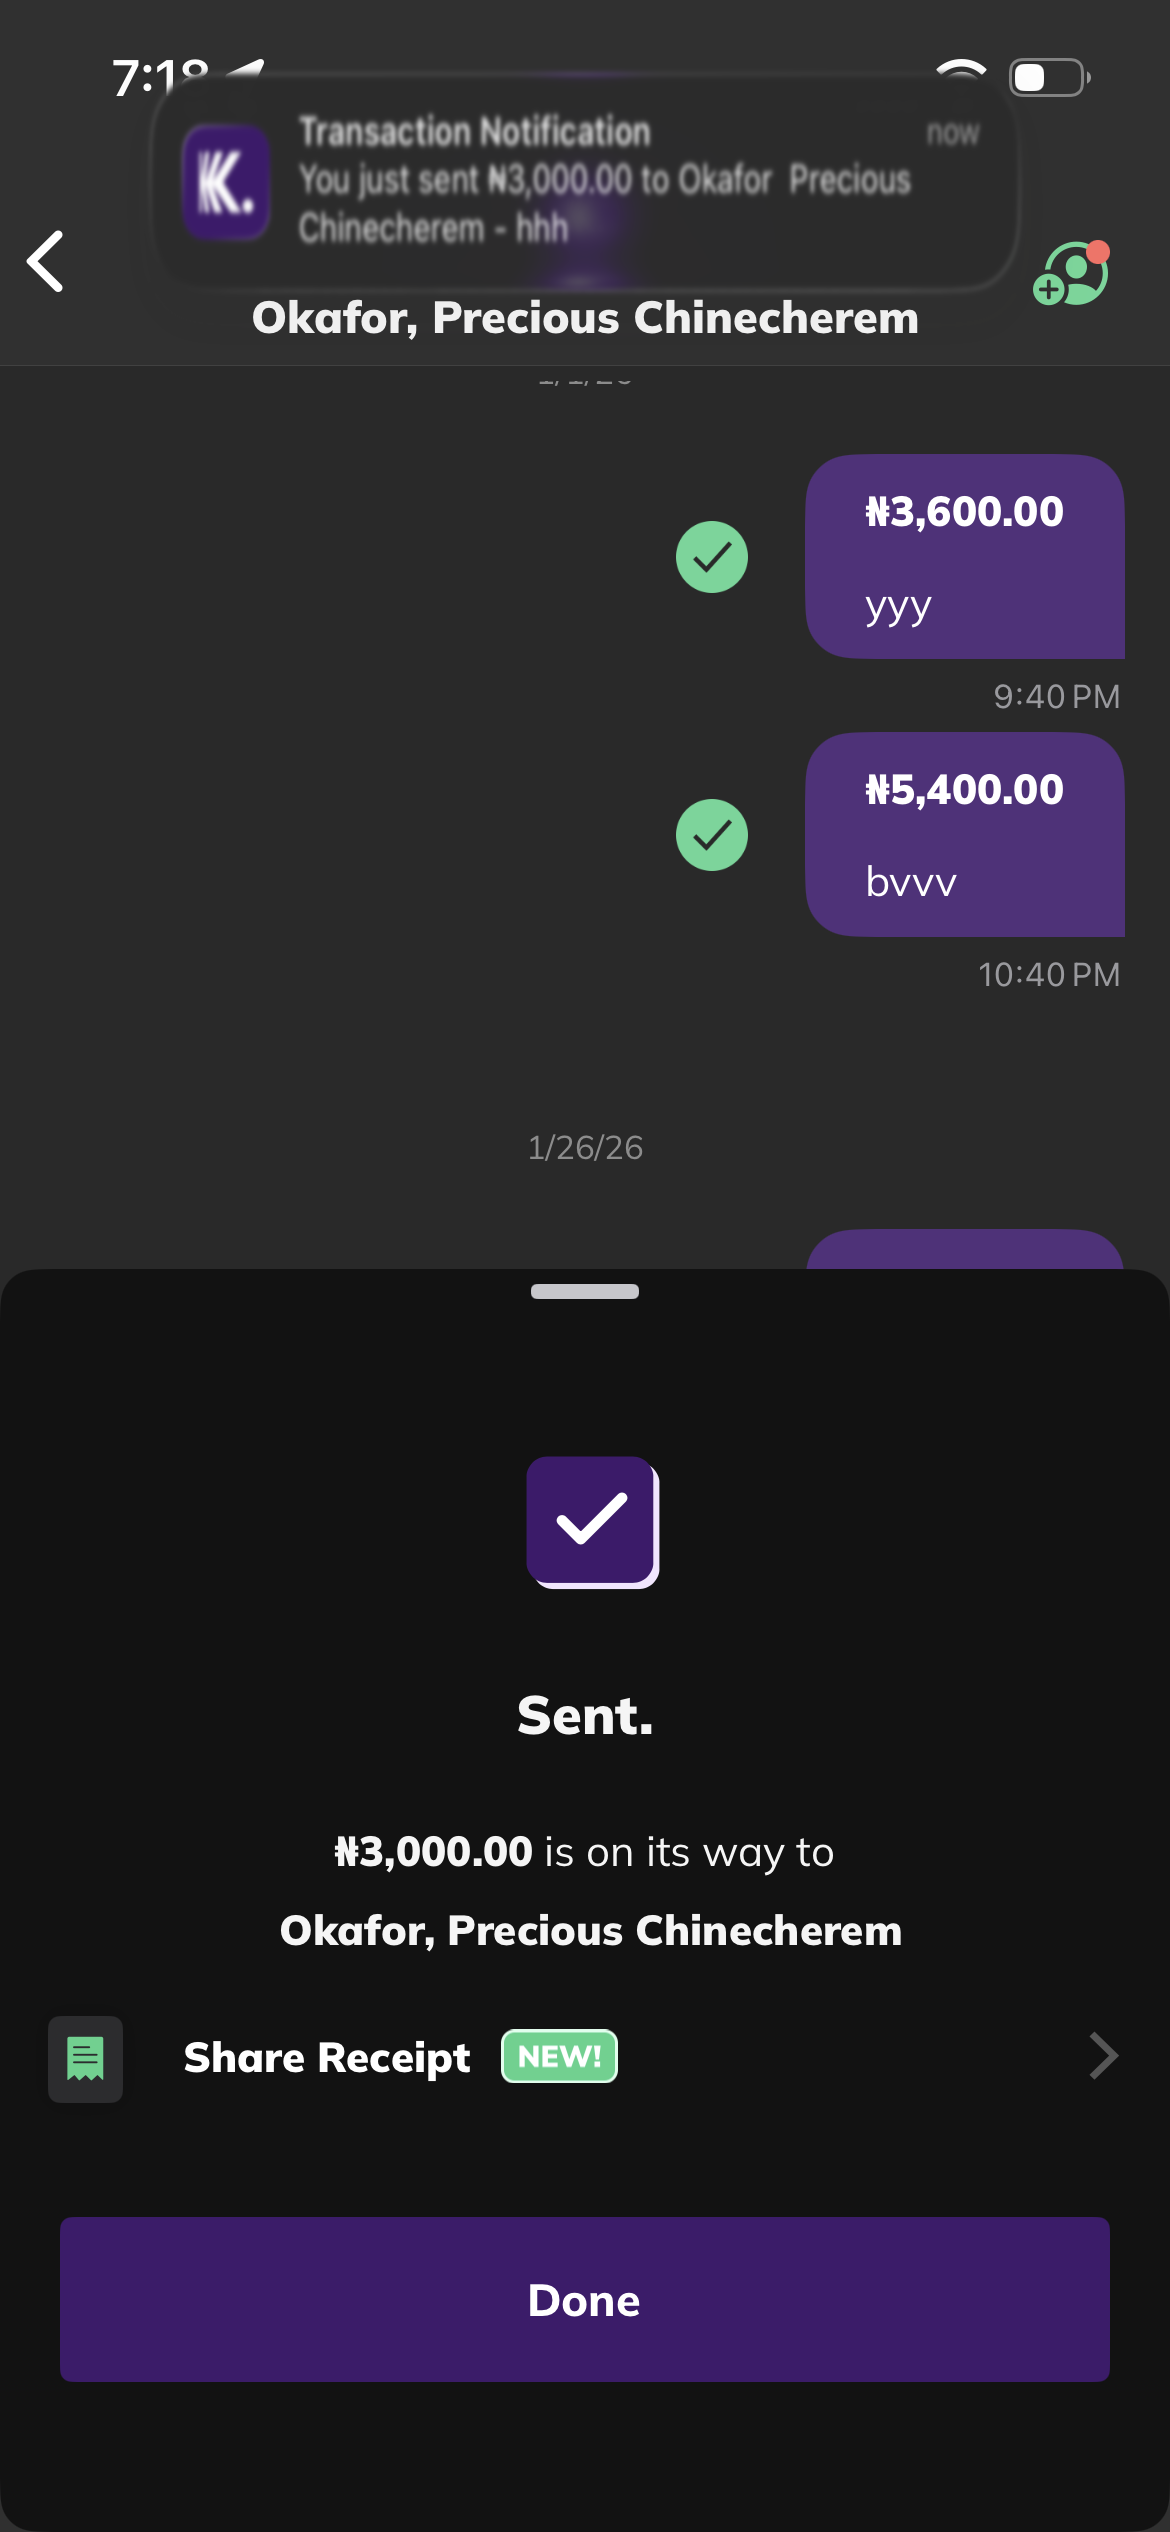Tap the 1/26/26 date separator
The width and height of the screenshot is (1170, 2532).
pos(585,1147)
